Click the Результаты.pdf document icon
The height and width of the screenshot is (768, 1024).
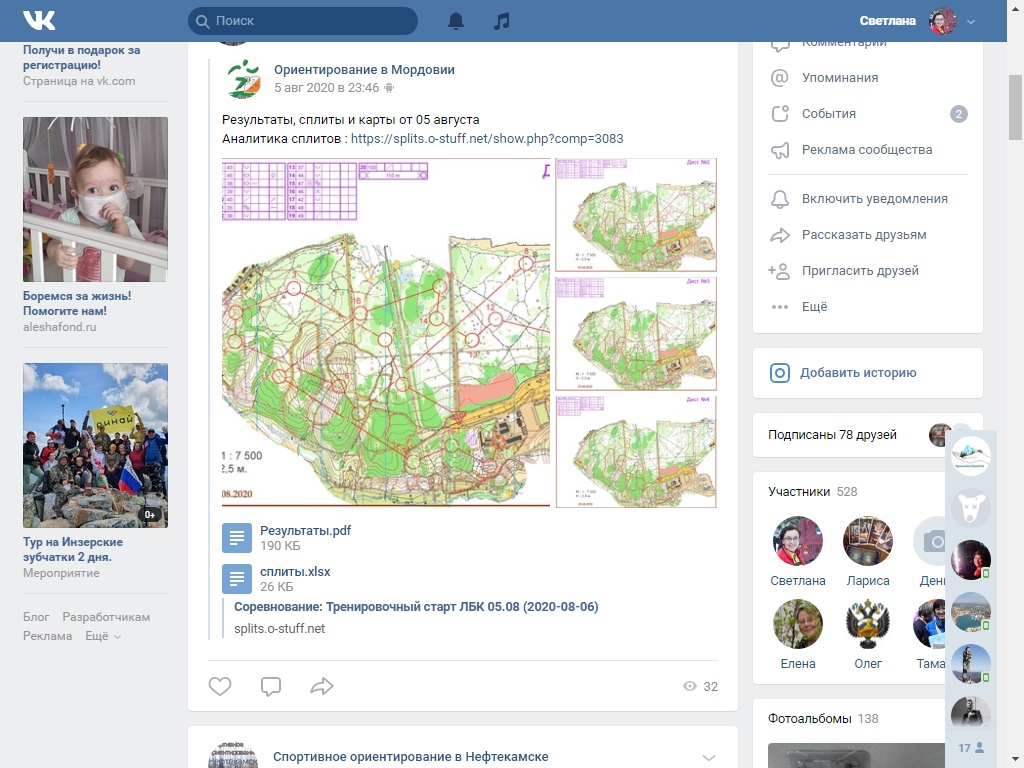(237, 538)
